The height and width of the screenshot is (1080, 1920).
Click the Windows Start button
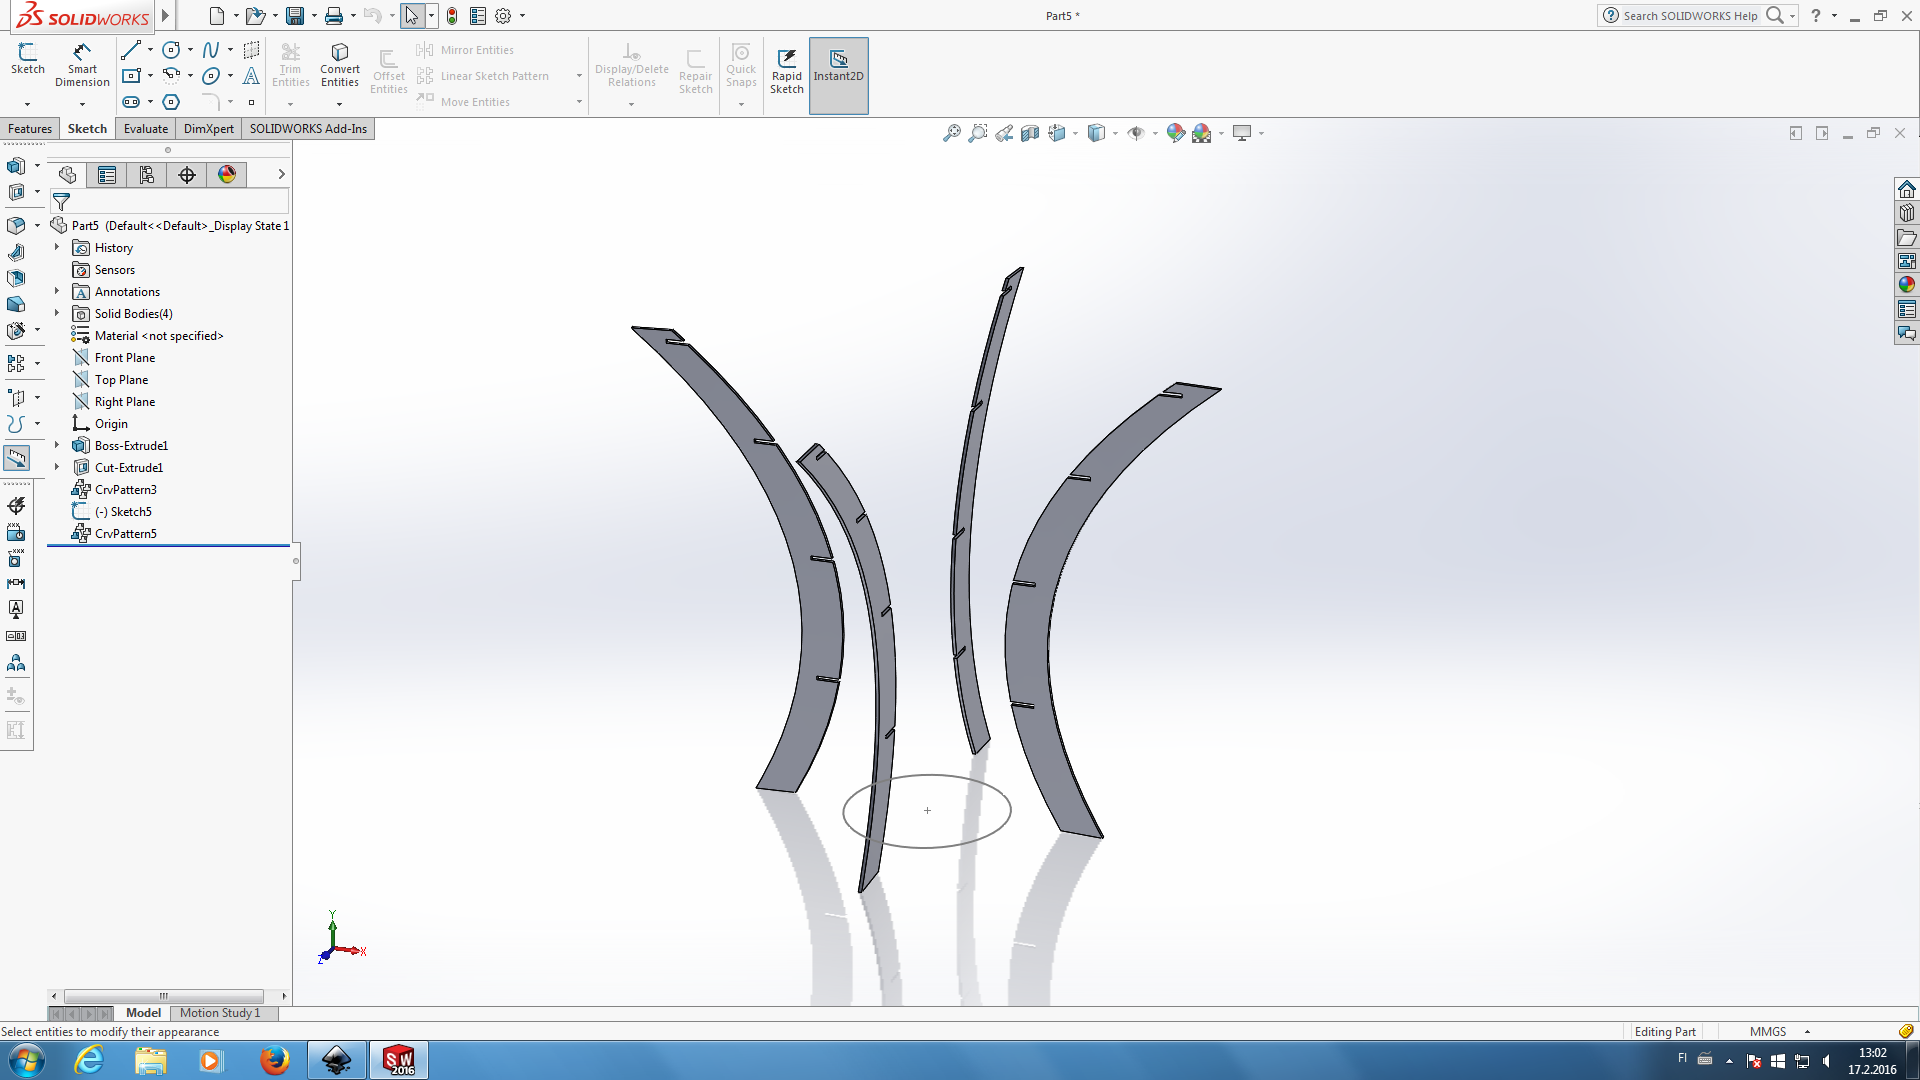point(27,1060)
